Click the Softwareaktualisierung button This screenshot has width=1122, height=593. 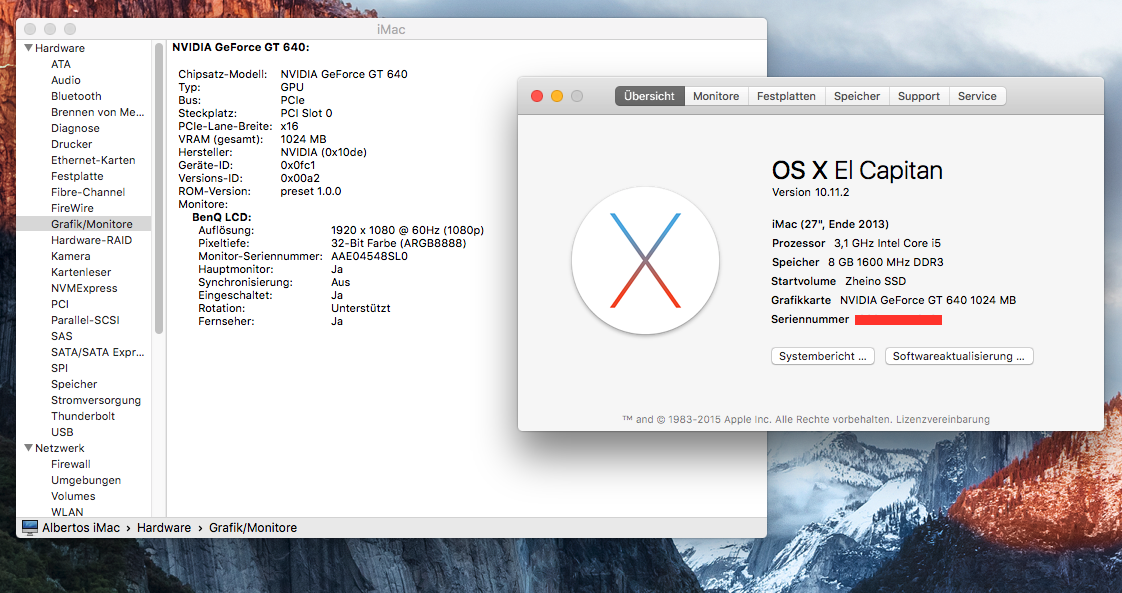pyautogui.click(x=959, y=356)
